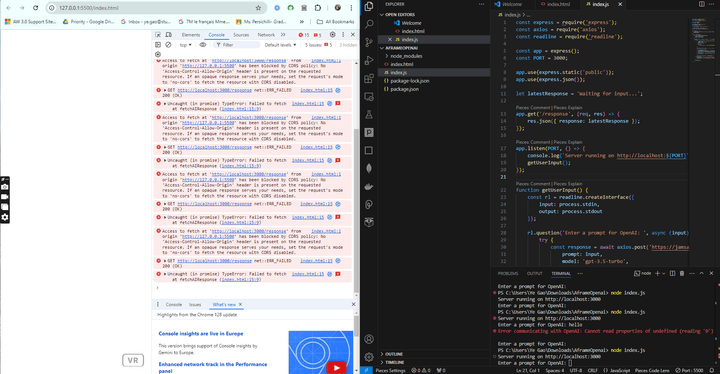Toggle the DevTools device toolbar icon

tap(169, 35)
